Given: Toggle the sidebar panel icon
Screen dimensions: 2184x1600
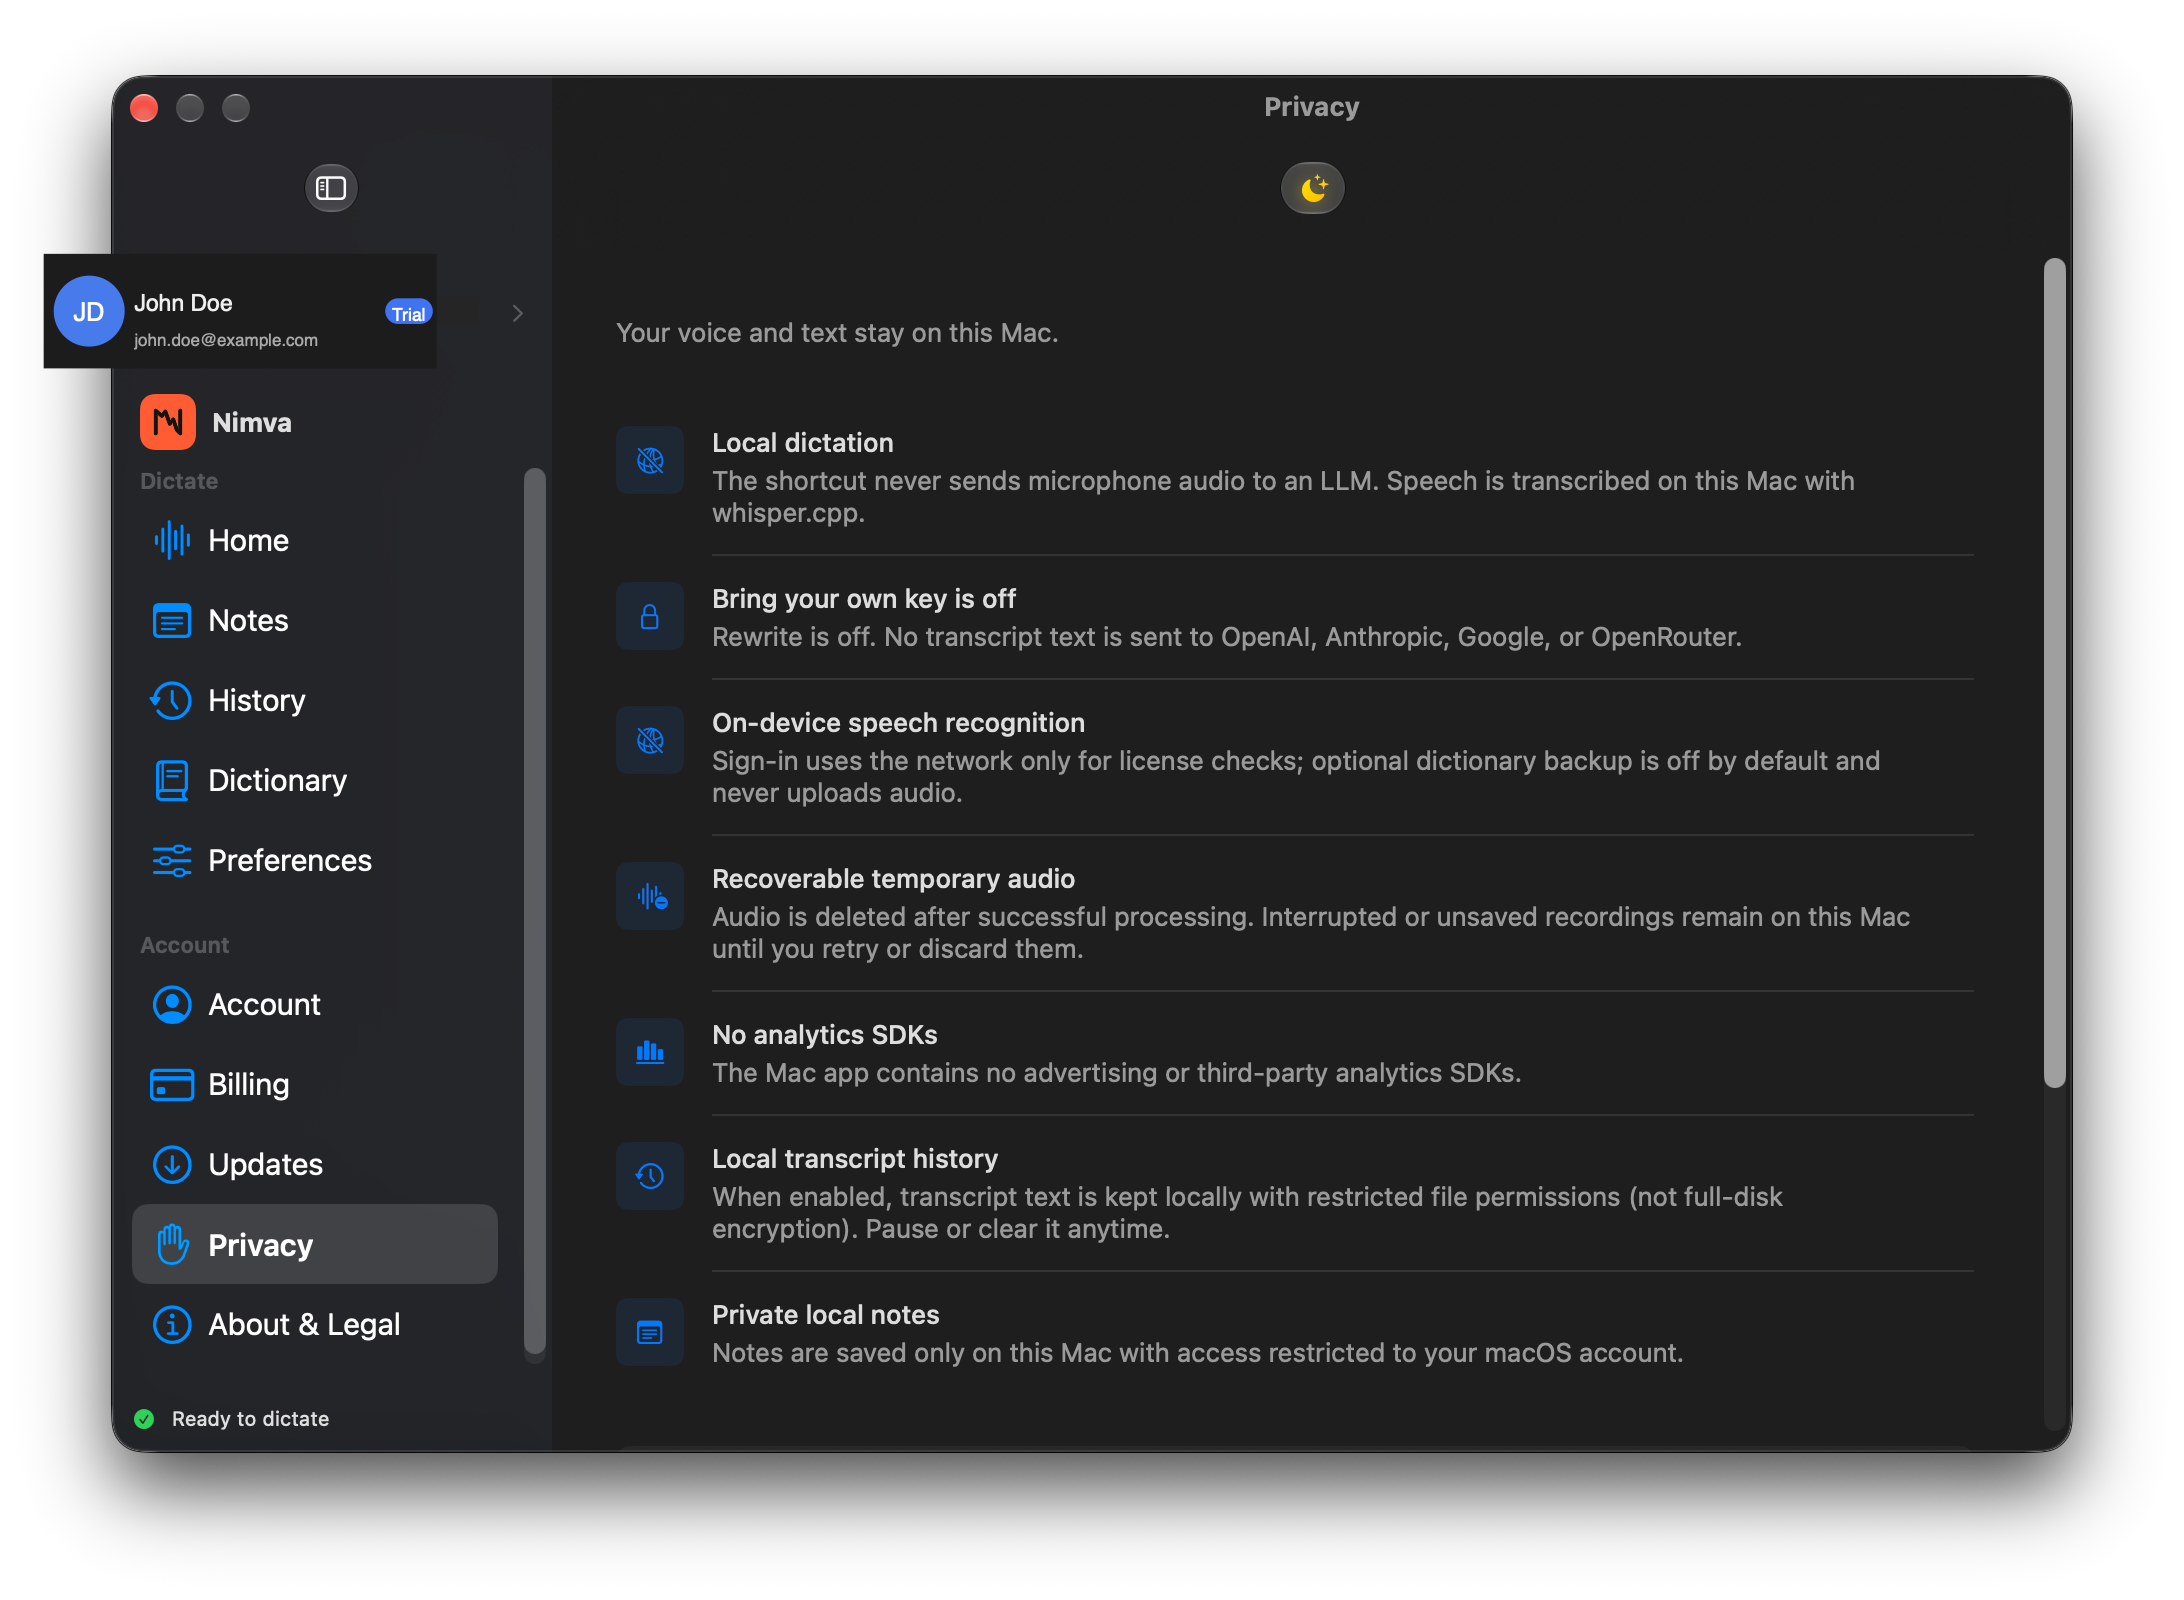Looking at the screenshot, I should click(331, 188).
